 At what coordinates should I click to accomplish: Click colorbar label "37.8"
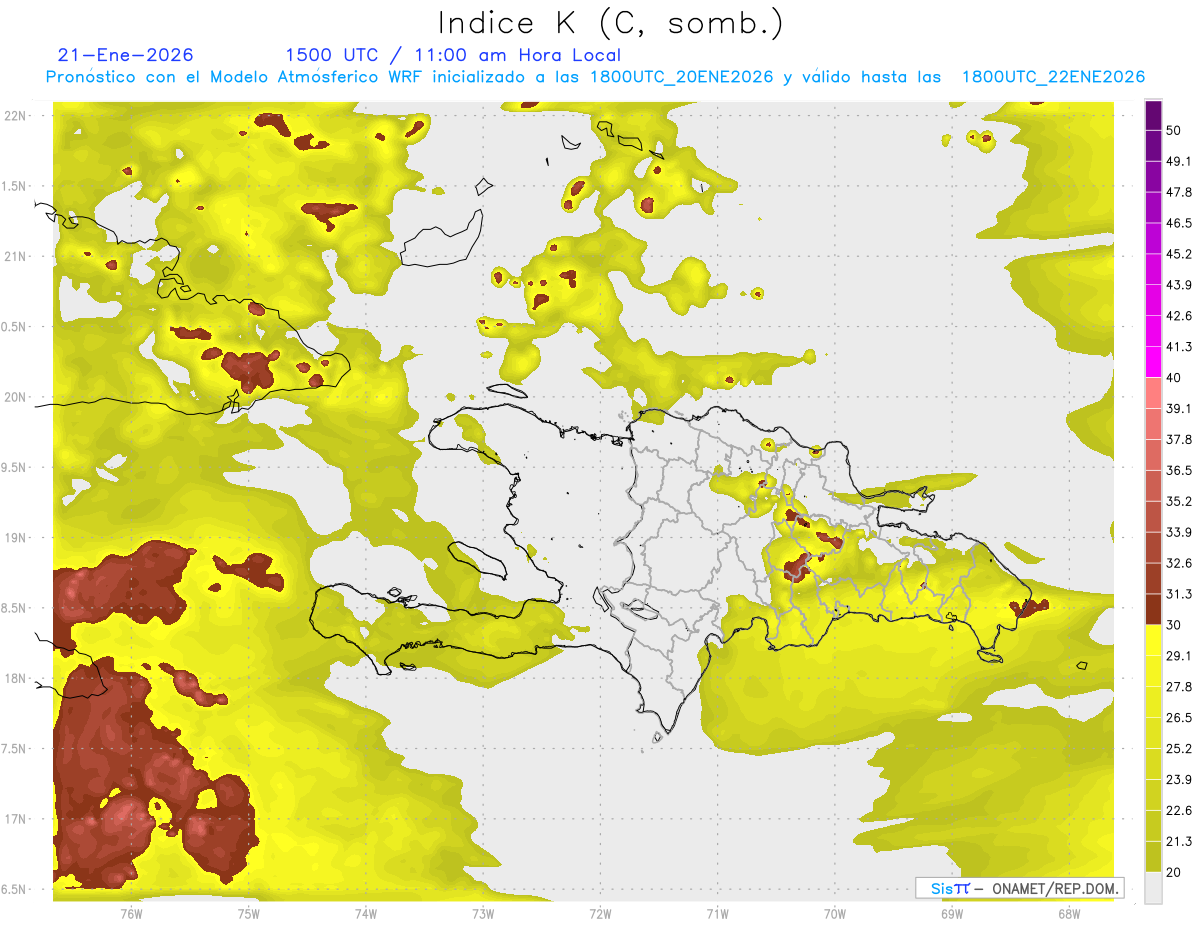(x=1179, y=439)
